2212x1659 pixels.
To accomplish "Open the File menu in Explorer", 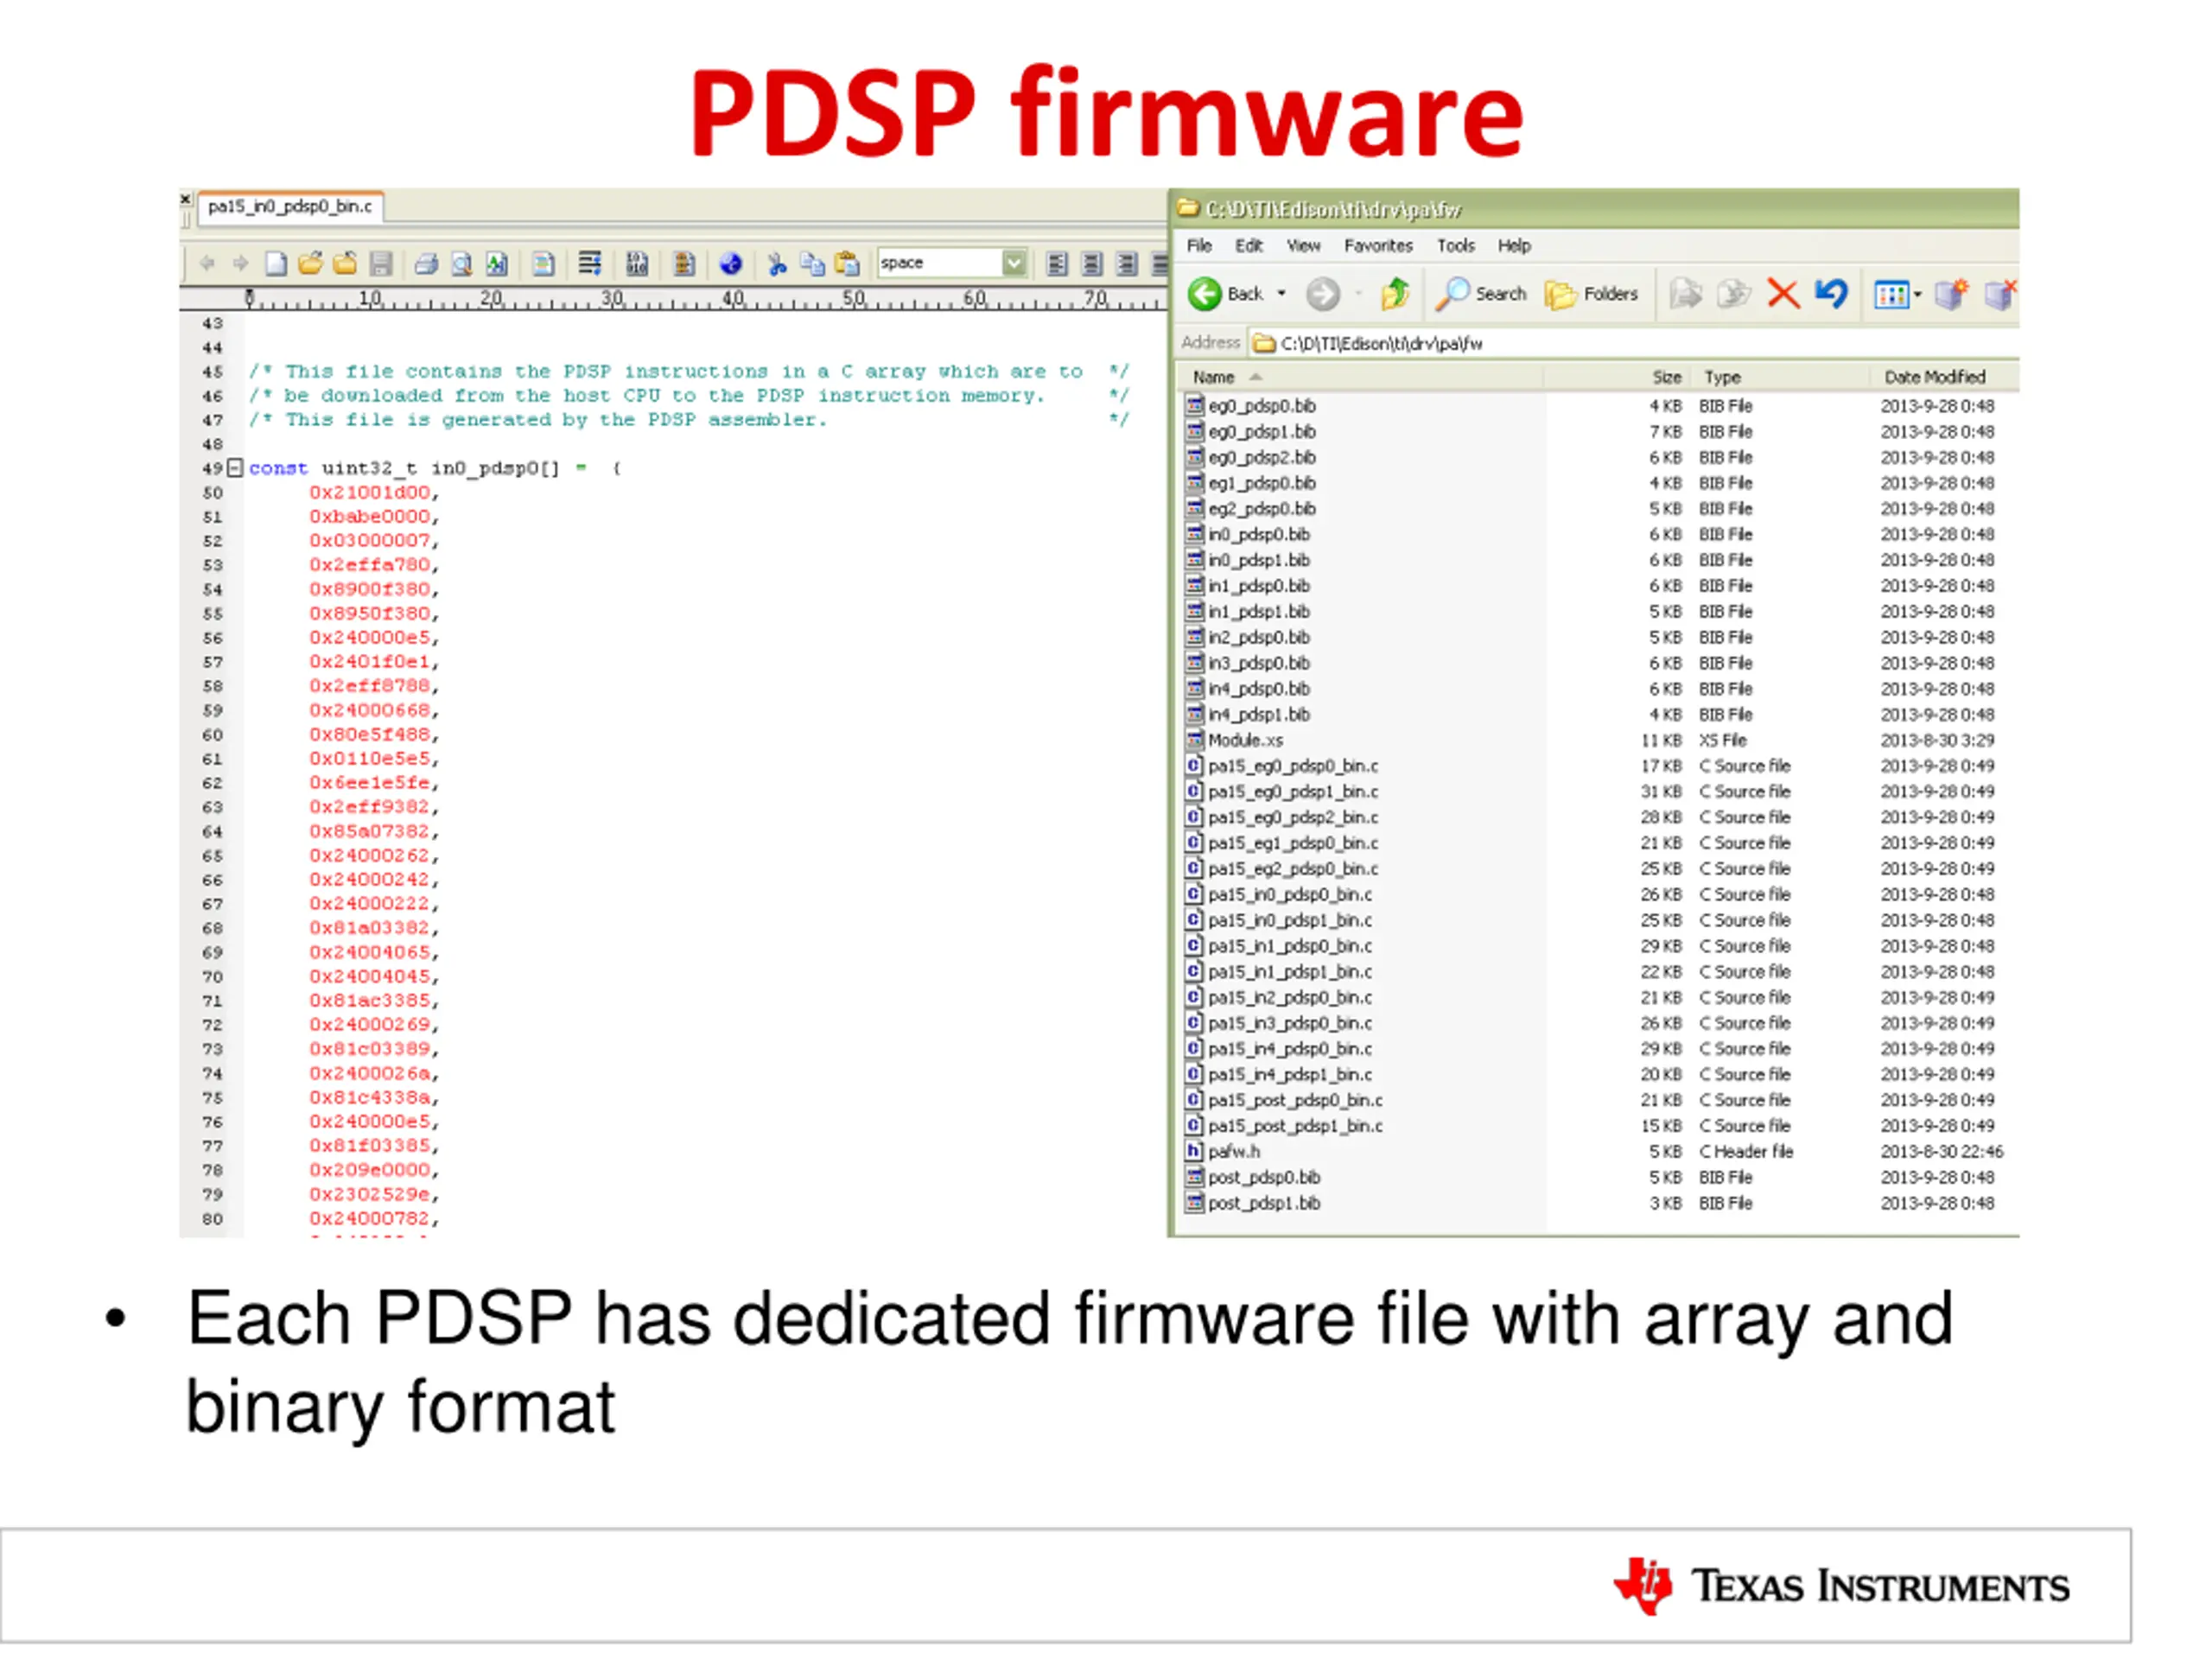I will click(x=1199, y=246).
